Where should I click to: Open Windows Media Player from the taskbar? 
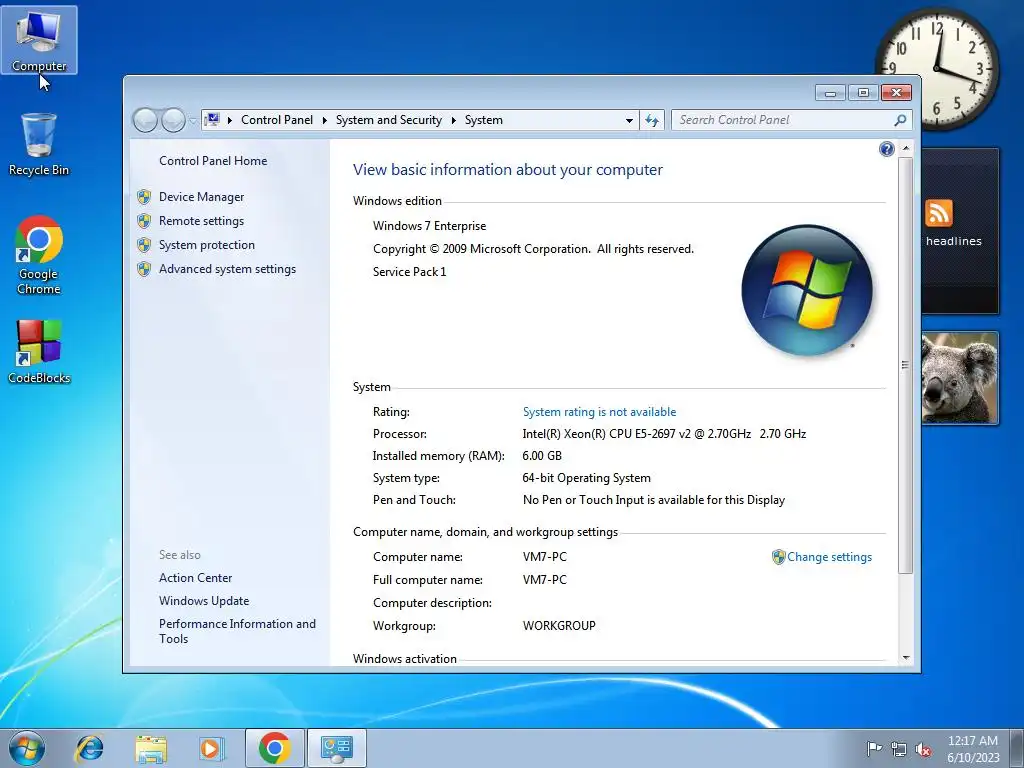pyautogui.click(x=212, y=748)
